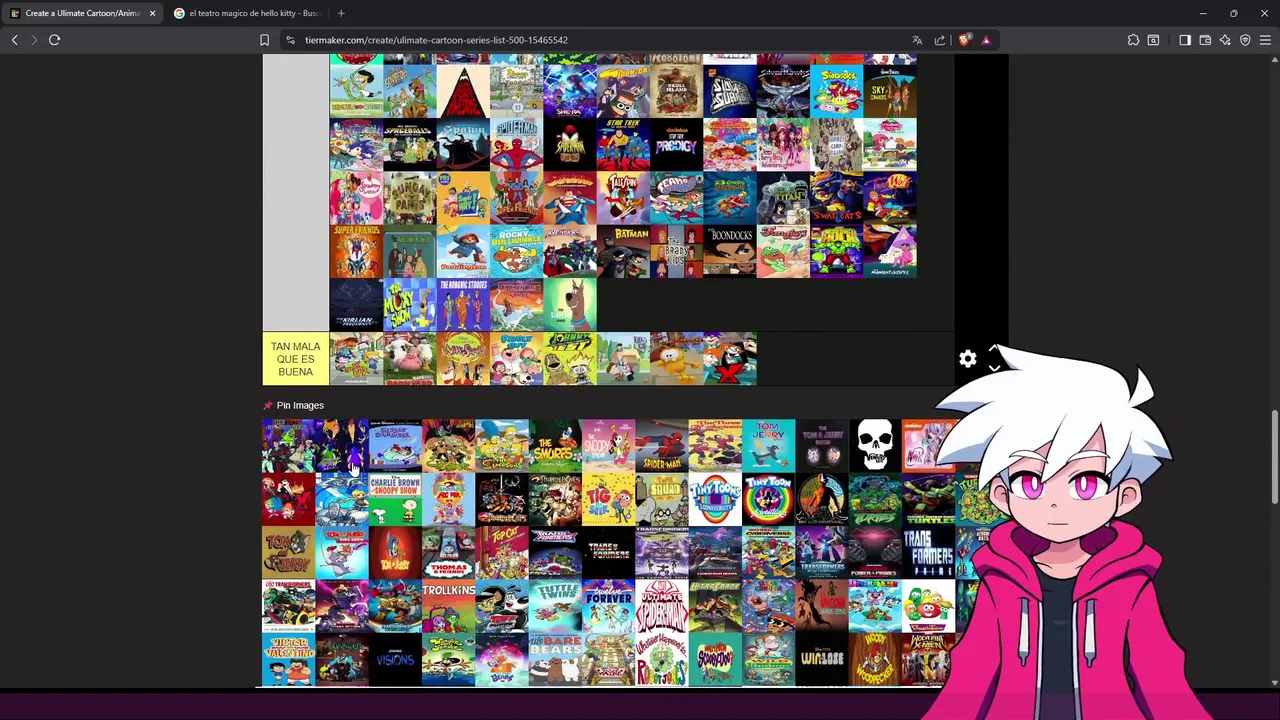
Task: Select Twelve Forever thumbnail
Action: [x=608, y=605]
